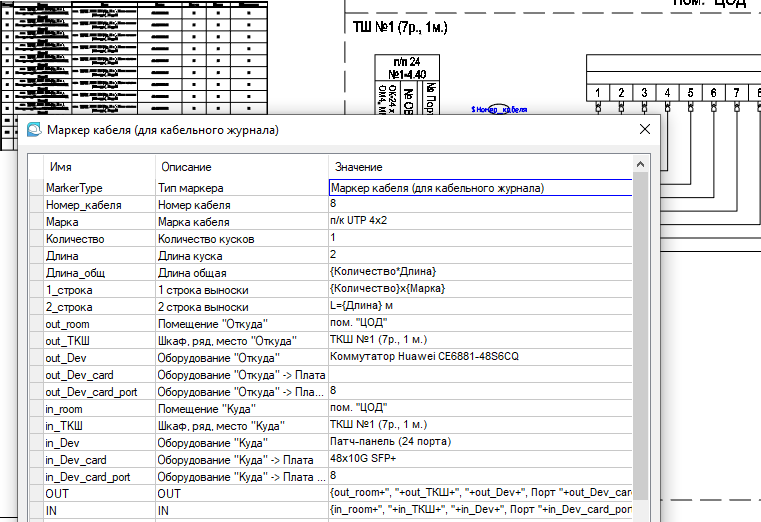Select the Номер_кабеля value cell showing 8
The image size is (761, 522).
click(480, 204)
